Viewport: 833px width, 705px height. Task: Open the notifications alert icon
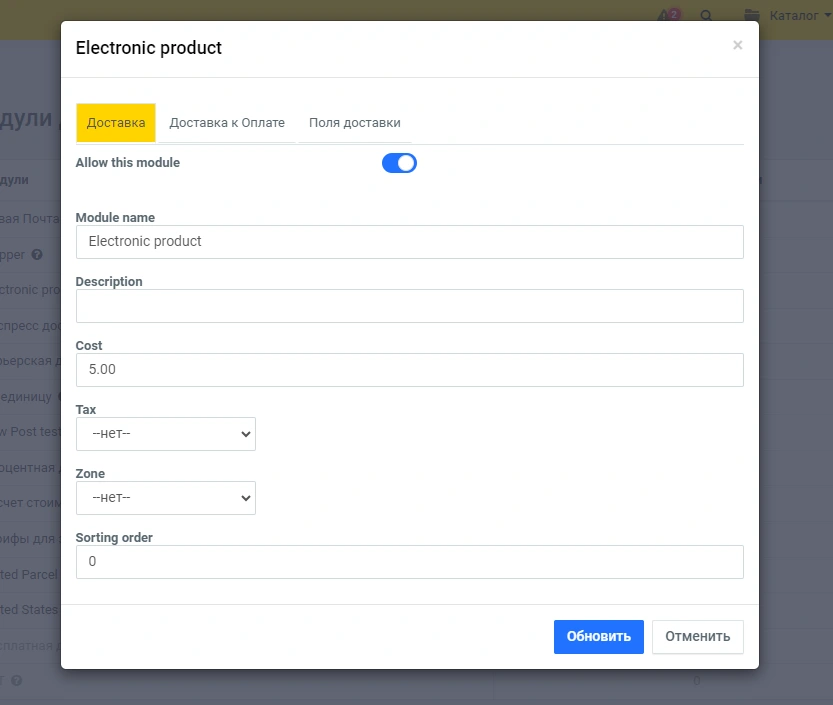665,16
